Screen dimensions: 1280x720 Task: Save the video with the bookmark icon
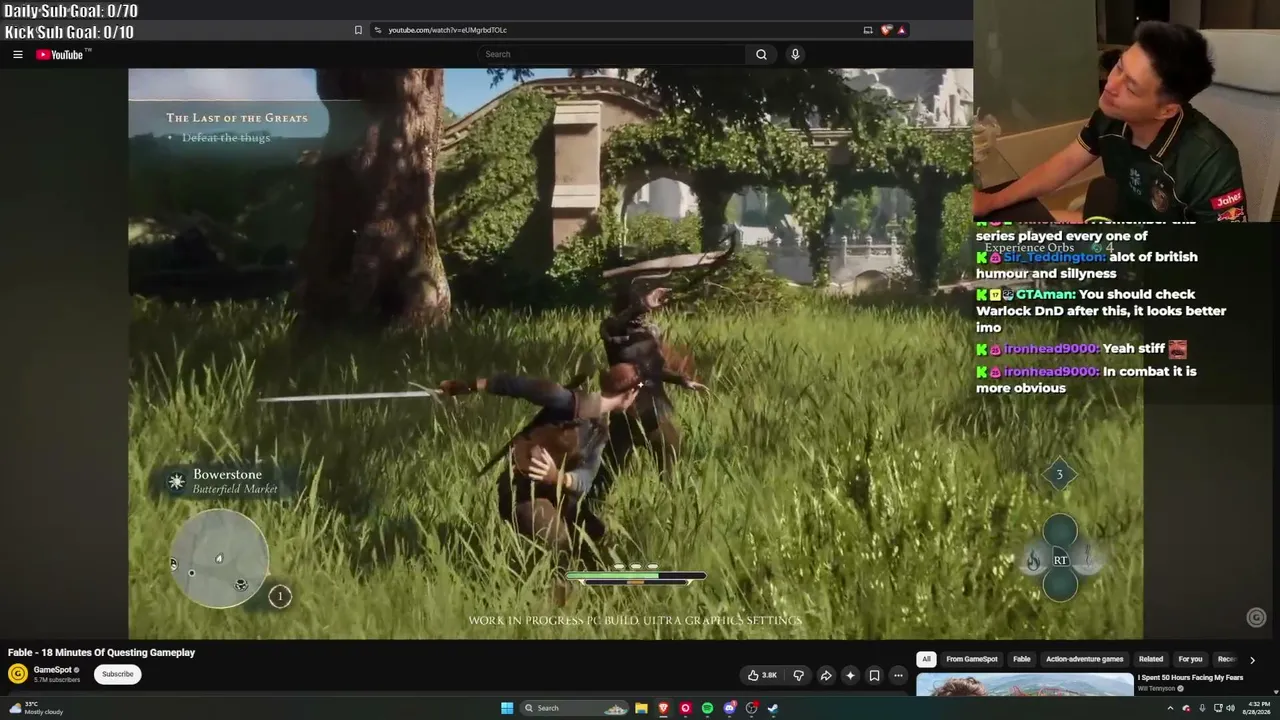point(874,675)
